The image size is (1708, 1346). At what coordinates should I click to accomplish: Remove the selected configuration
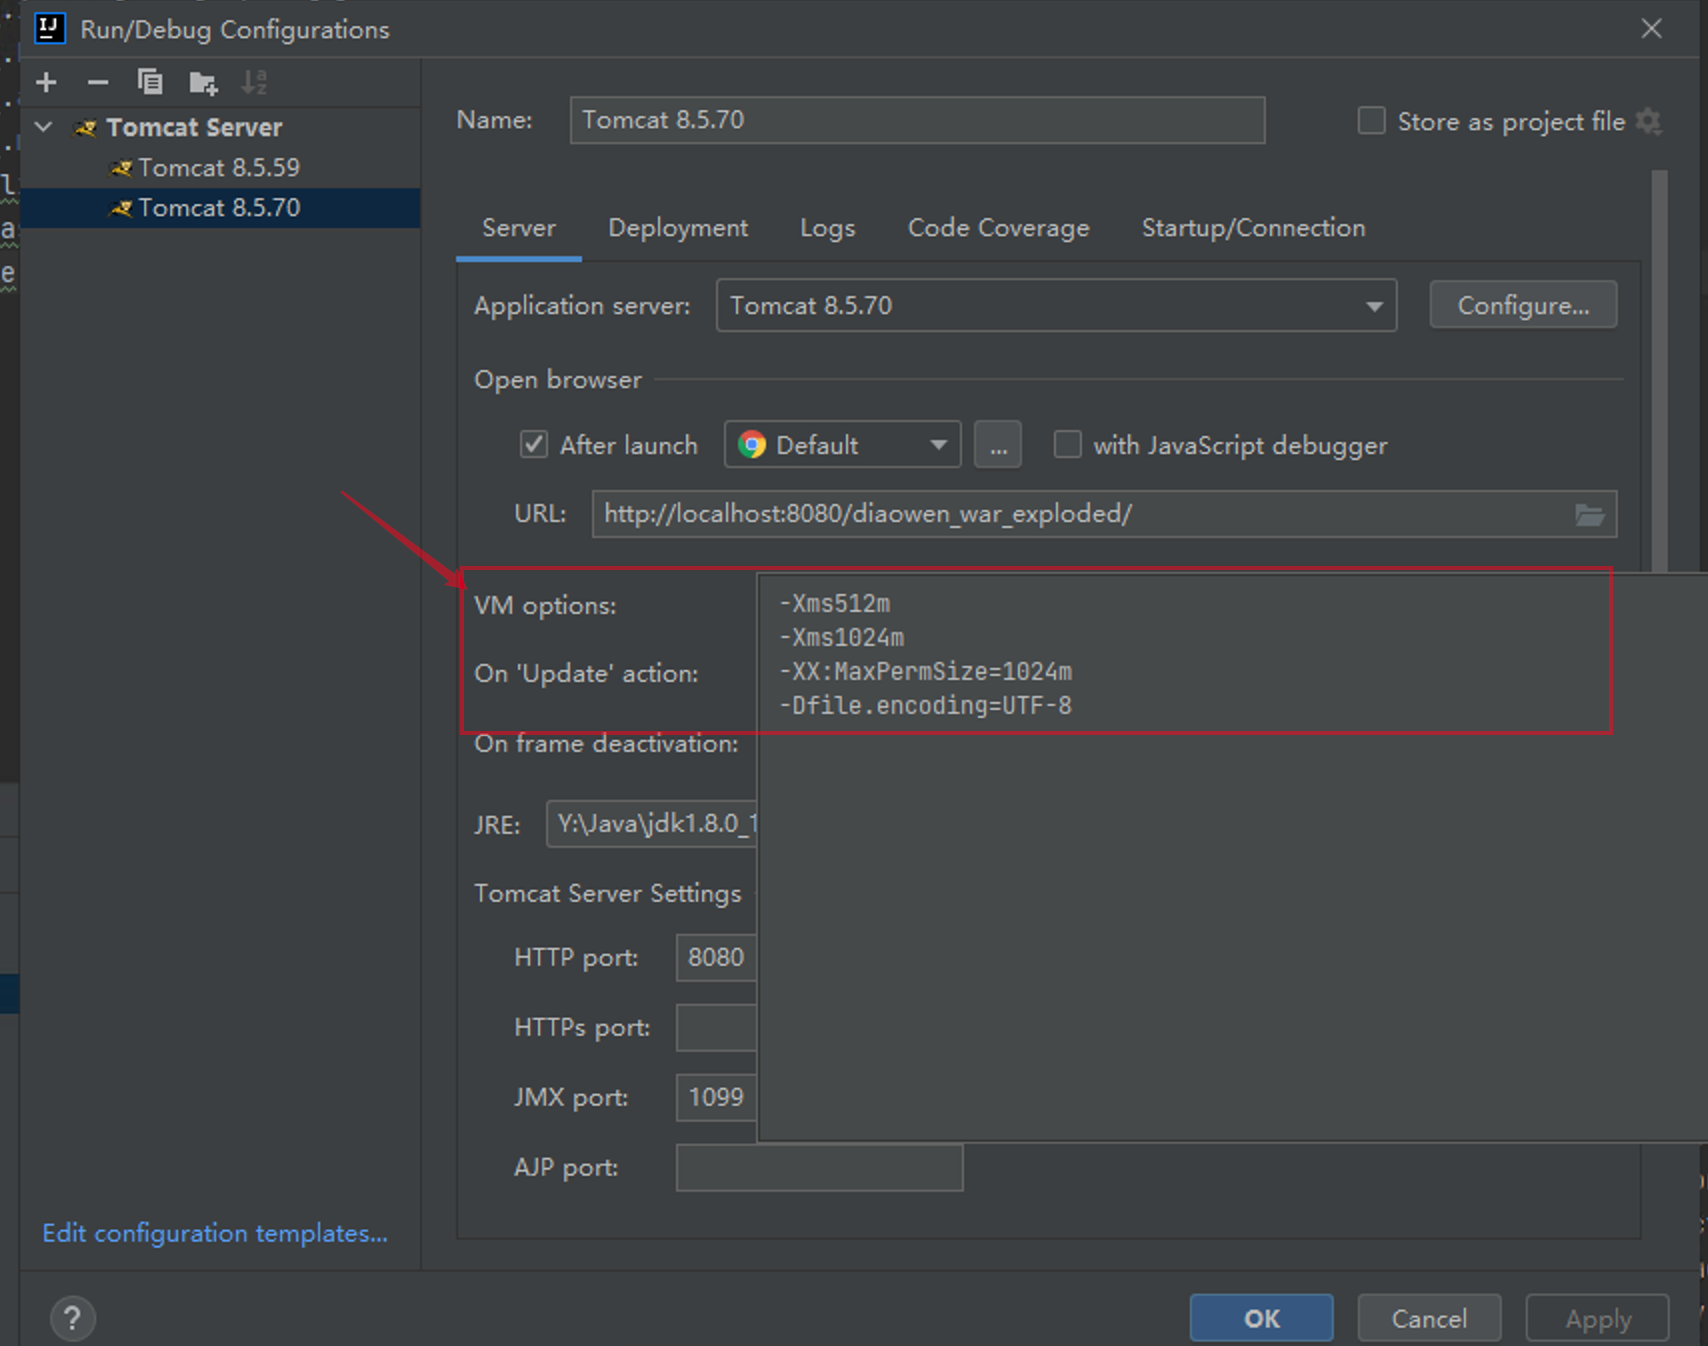click(x=98, y=82)
